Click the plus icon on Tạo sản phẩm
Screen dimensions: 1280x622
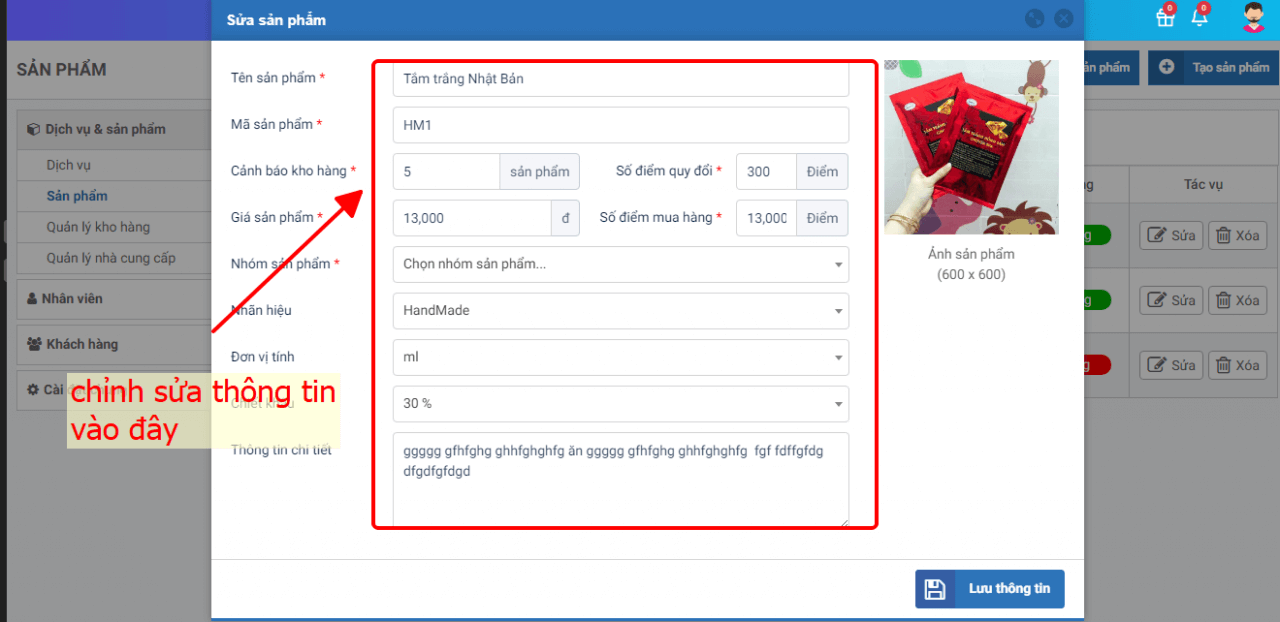(x=1166, y=67)
